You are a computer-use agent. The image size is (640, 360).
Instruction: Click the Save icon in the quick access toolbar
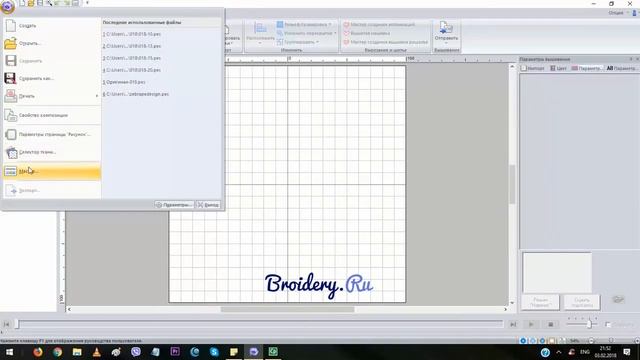[40, 3]
